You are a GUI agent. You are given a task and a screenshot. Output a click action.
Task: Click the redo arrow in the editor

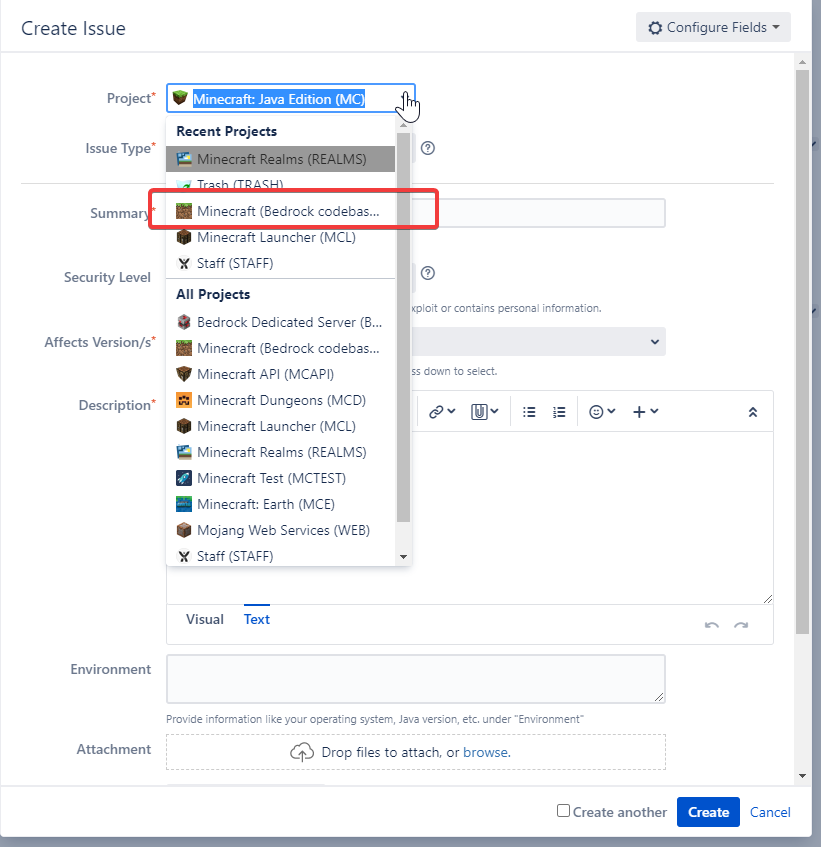tap(741, 626)
